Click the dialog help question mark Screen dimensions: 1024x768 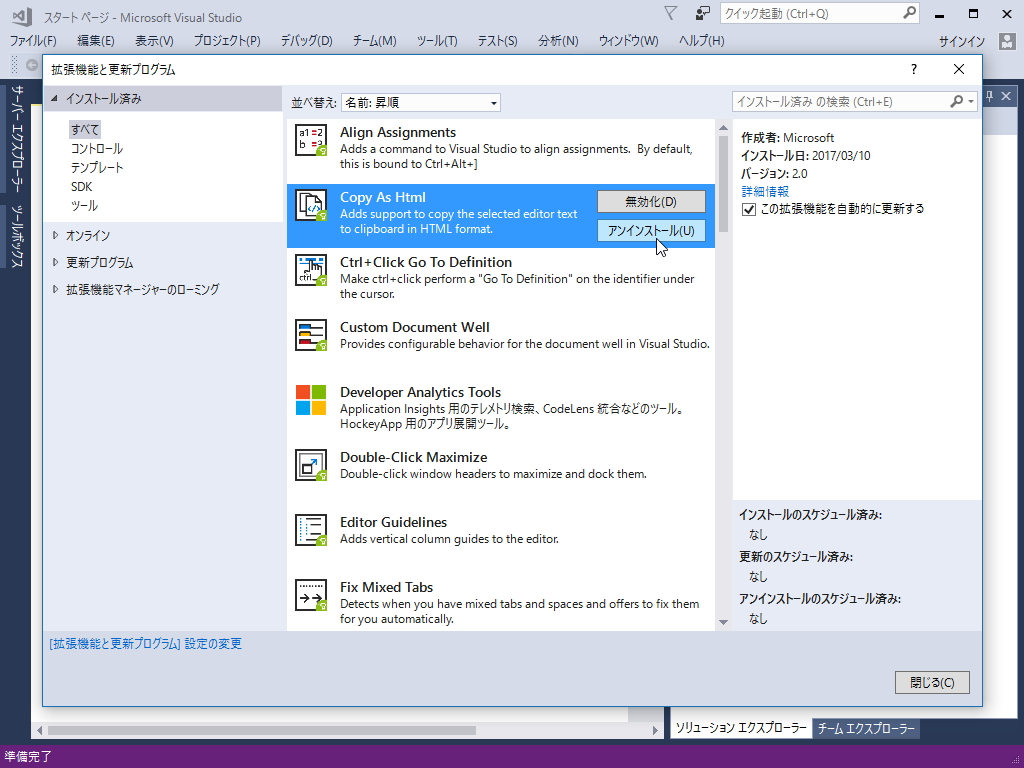914,69
